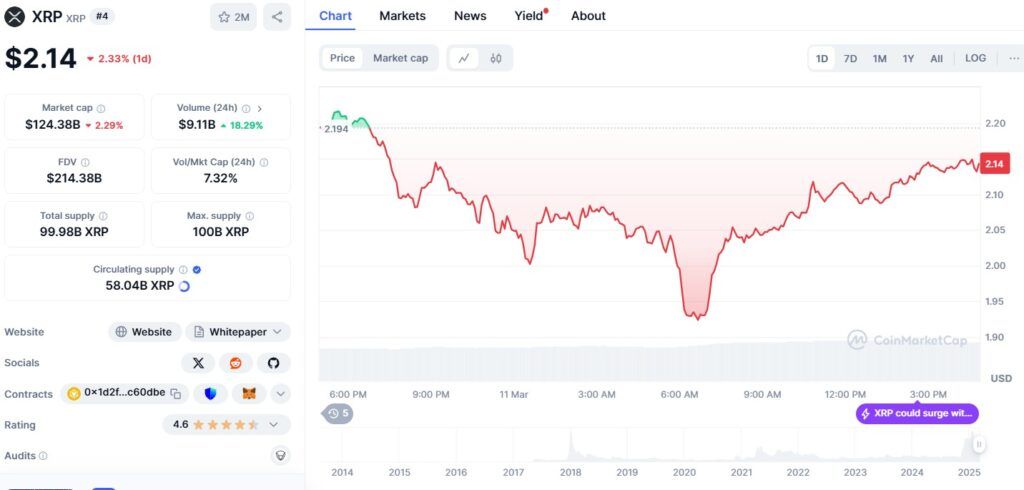Toggle the LOG scale option

pyautogui.click(x=975, y=58)
